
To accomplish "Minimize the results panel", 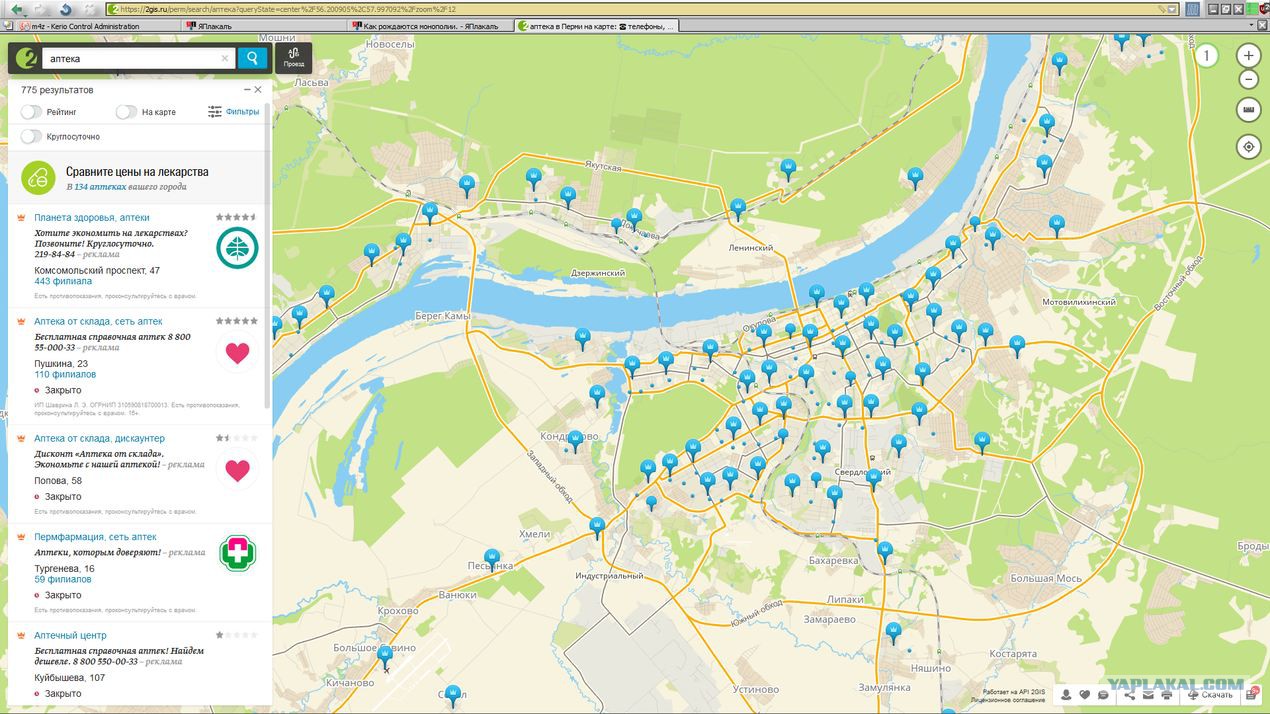I will point(247,90).
